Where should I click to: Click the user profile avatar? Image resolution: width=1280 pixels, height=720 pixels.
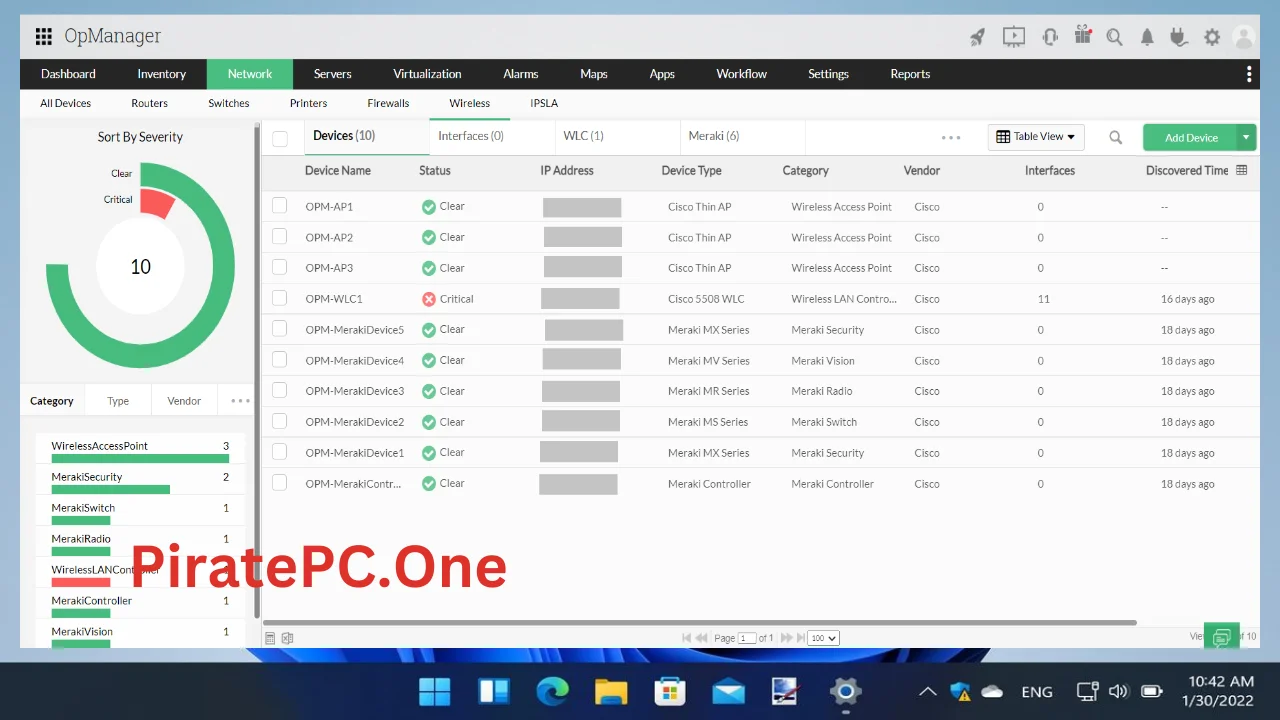point(1244,37)
